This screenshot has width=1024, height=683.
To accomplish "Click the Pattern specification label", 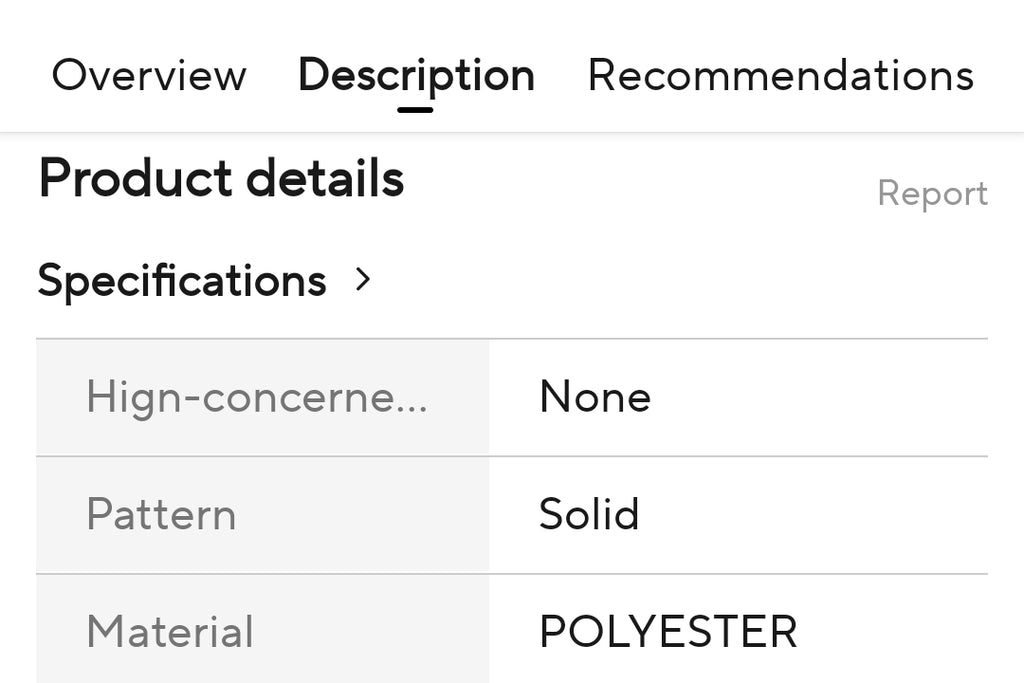I will coord(161,515).
